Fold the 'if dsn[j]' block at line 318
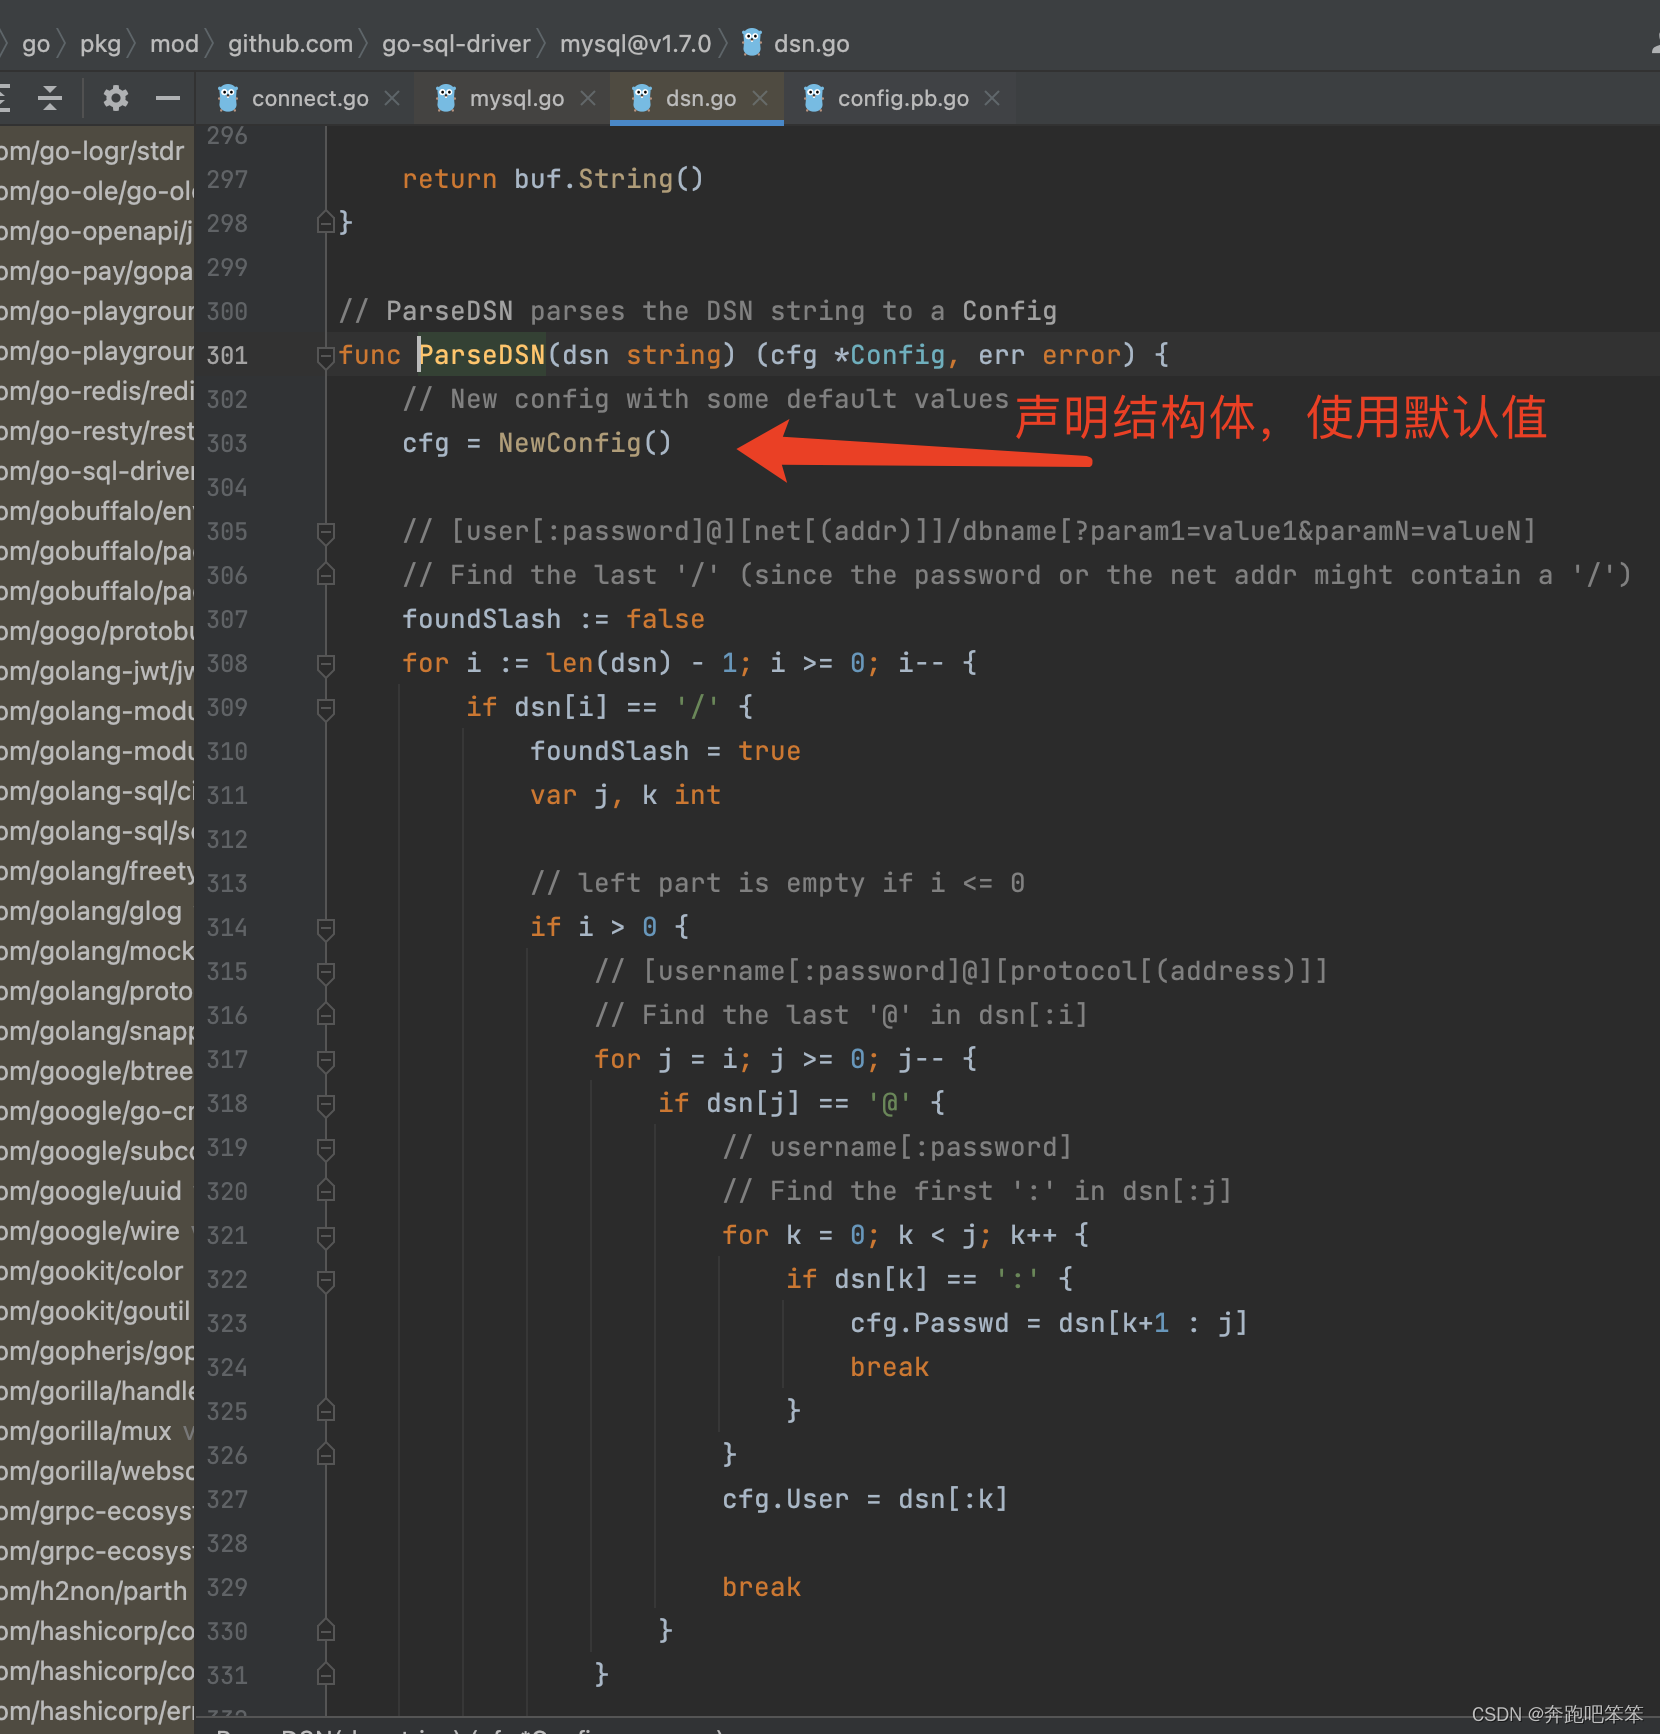Screen dimensions: 1660x1734 tap(326, 1104)
